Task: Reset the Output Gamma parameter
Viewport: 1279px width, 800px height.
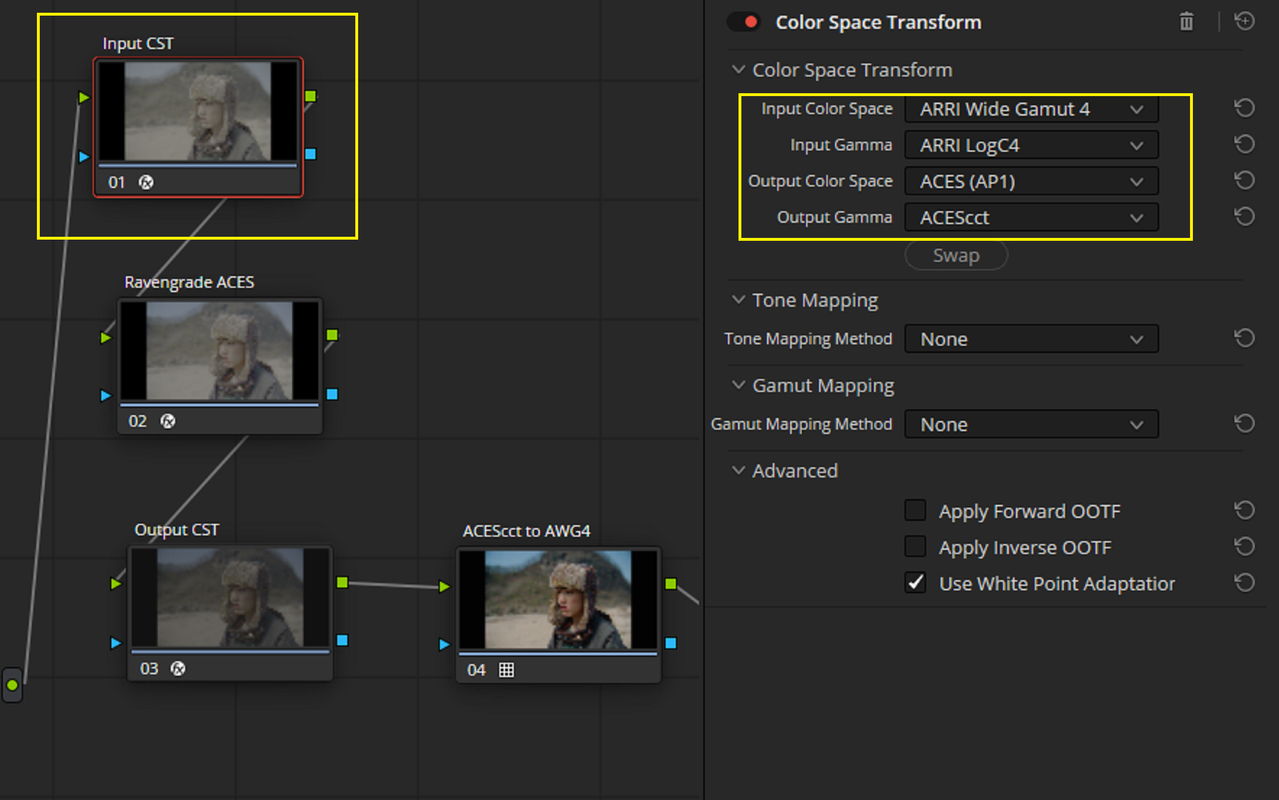Action: coord(1244,216)
